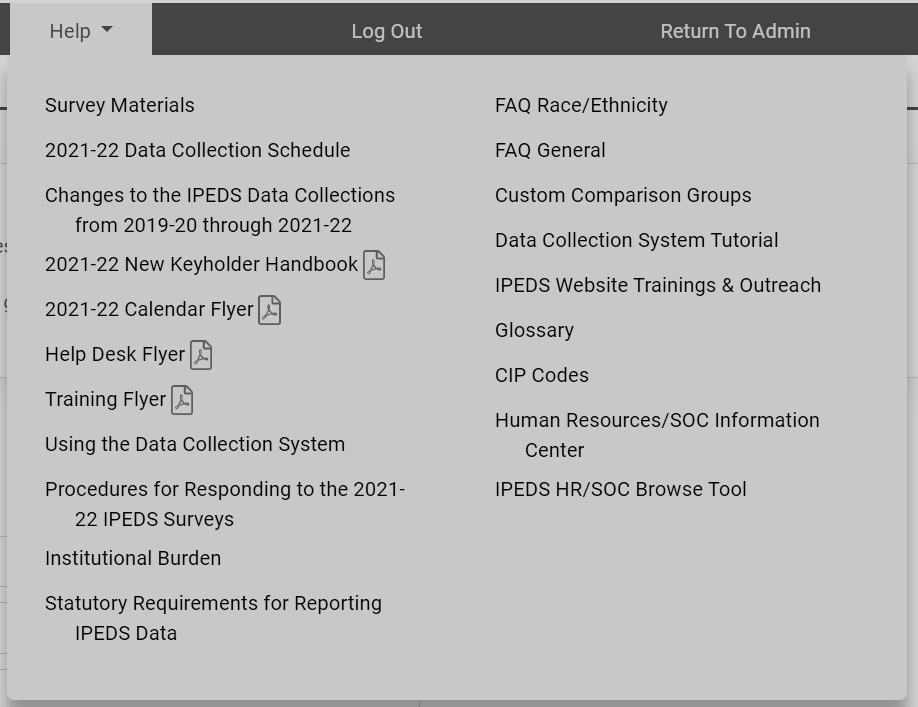Open 2021-22 Data Collection Schedule
This screenshot has height=707, width=918.
click(198, 150)
